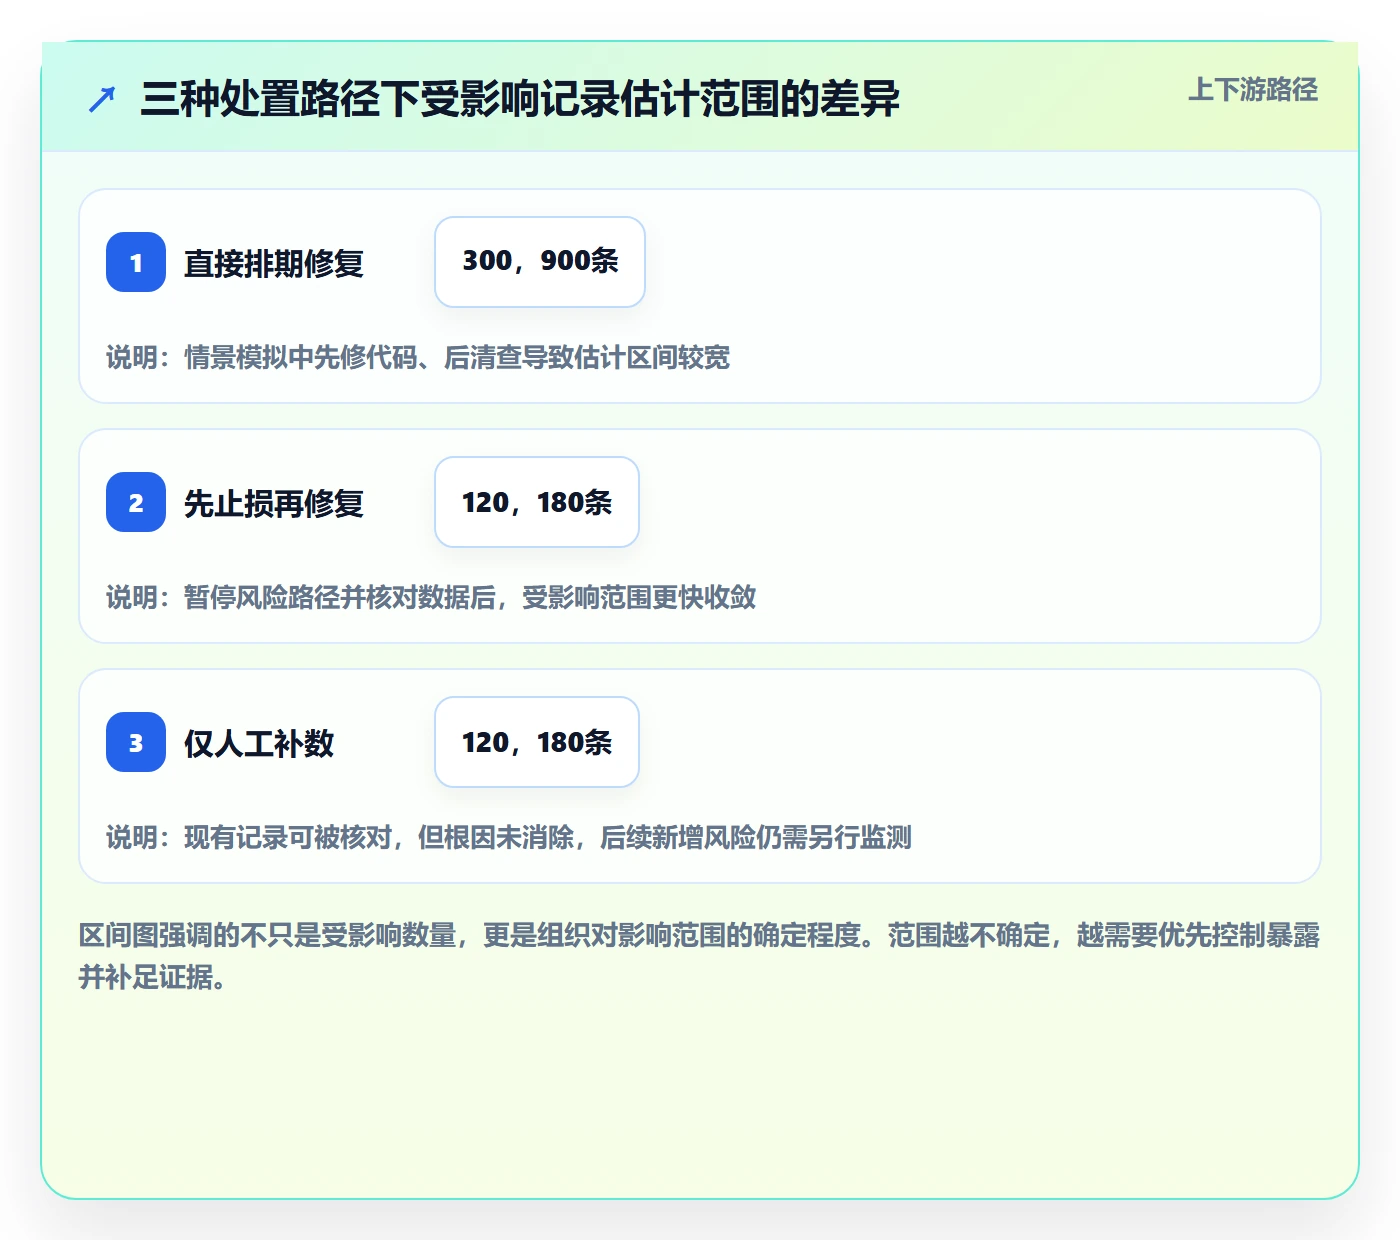Image resolution: width=1400 pixels, height=1240 pixels.
Task: Click the number 1 badge for 直接排期修复
Action: click(136, 262)
